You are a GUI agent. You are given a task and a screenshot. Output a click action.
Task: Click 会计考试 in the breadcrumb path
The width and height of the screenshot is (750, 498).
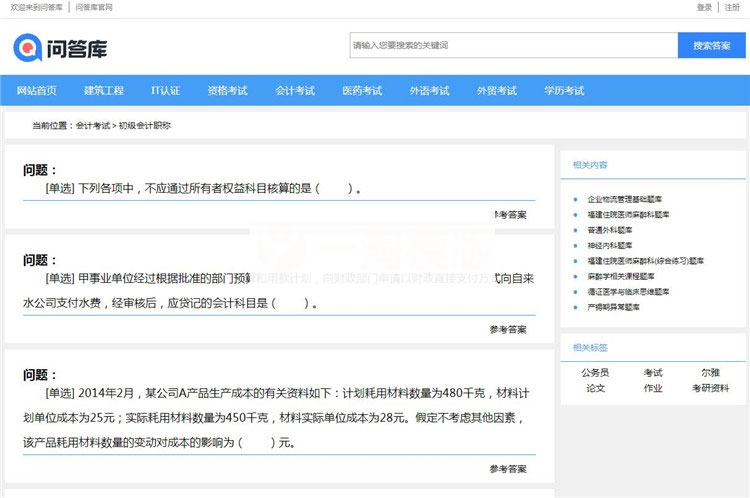pyautogui.click(x=93, y=126)
